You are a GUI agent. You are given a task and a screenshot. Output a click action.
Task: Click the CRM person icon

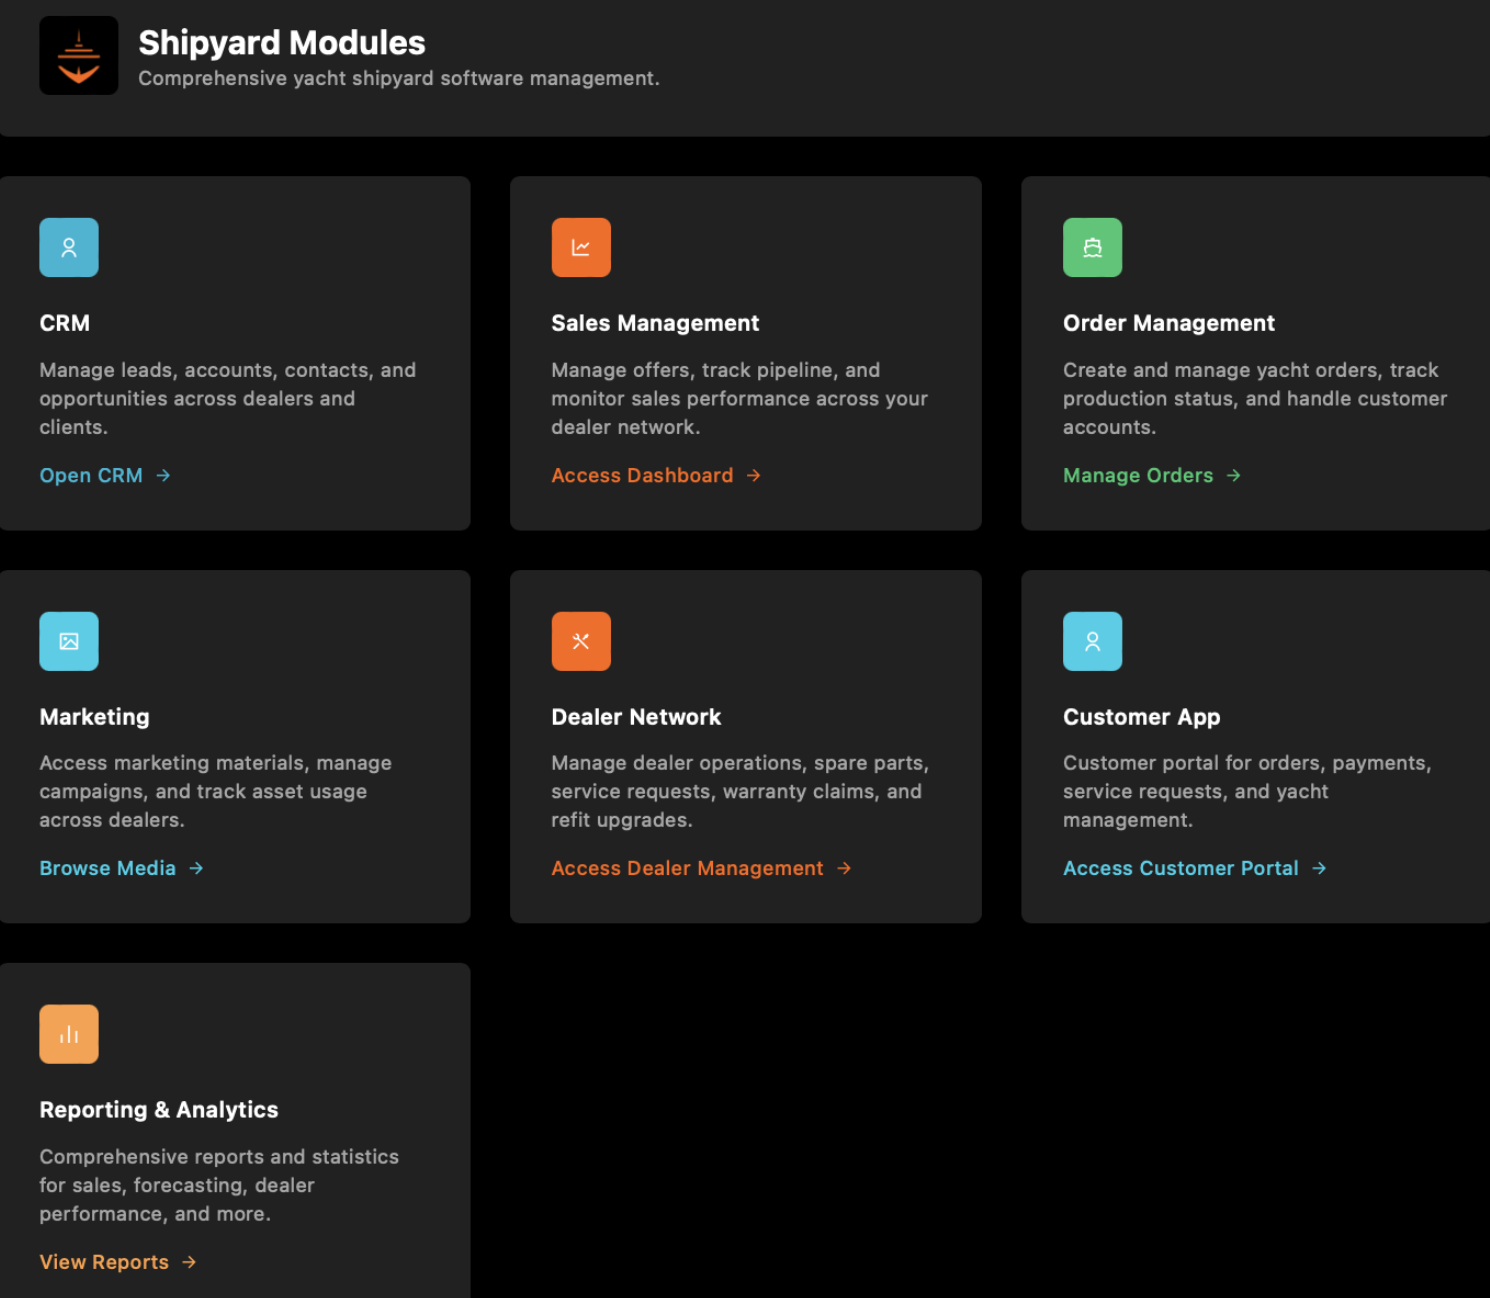click(x=69, y=247)
